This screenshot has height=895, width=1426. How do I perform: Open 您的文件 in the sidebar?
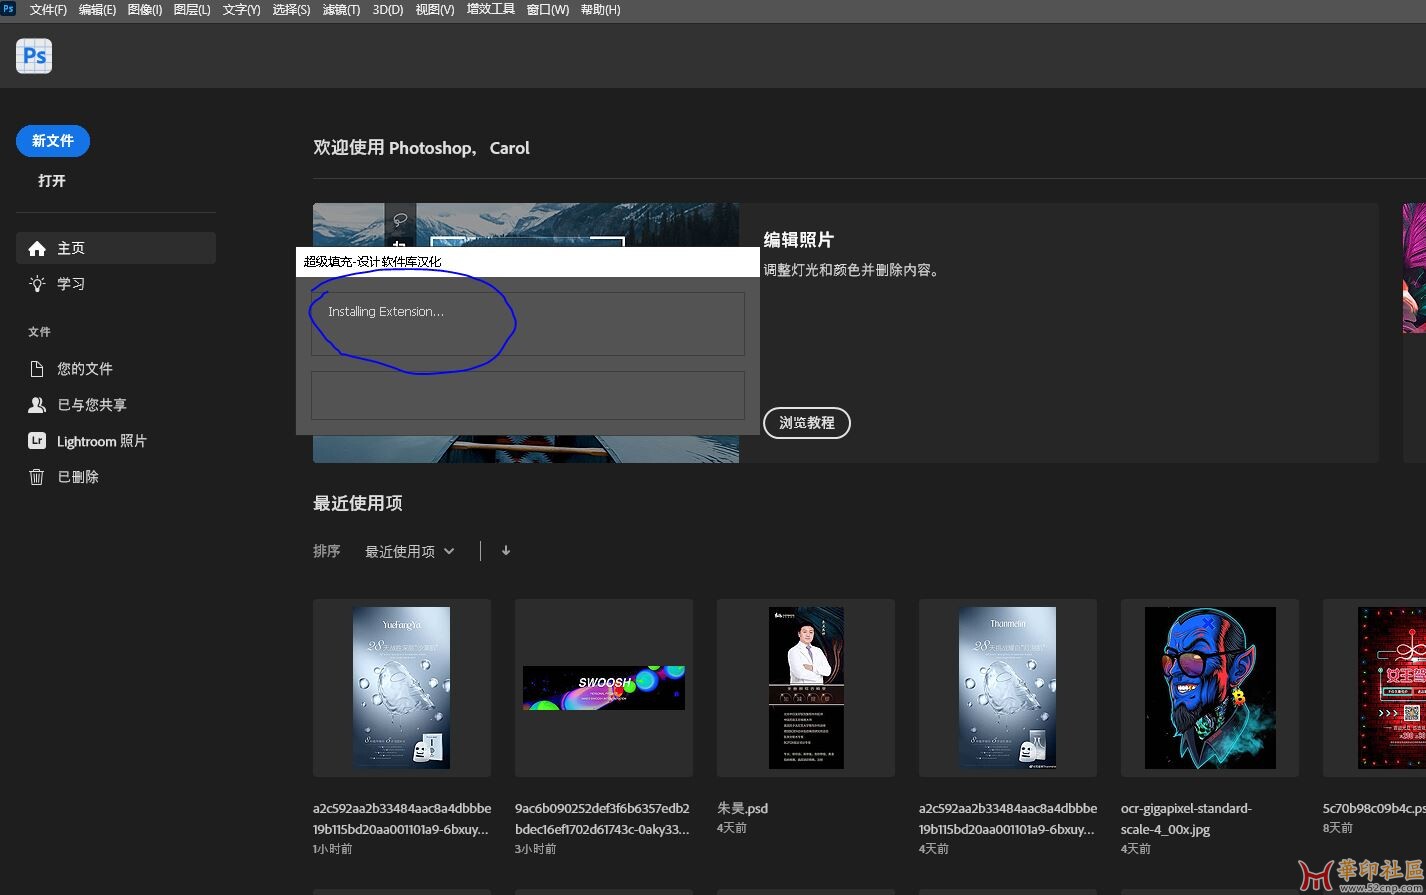[x=116, y=369]
